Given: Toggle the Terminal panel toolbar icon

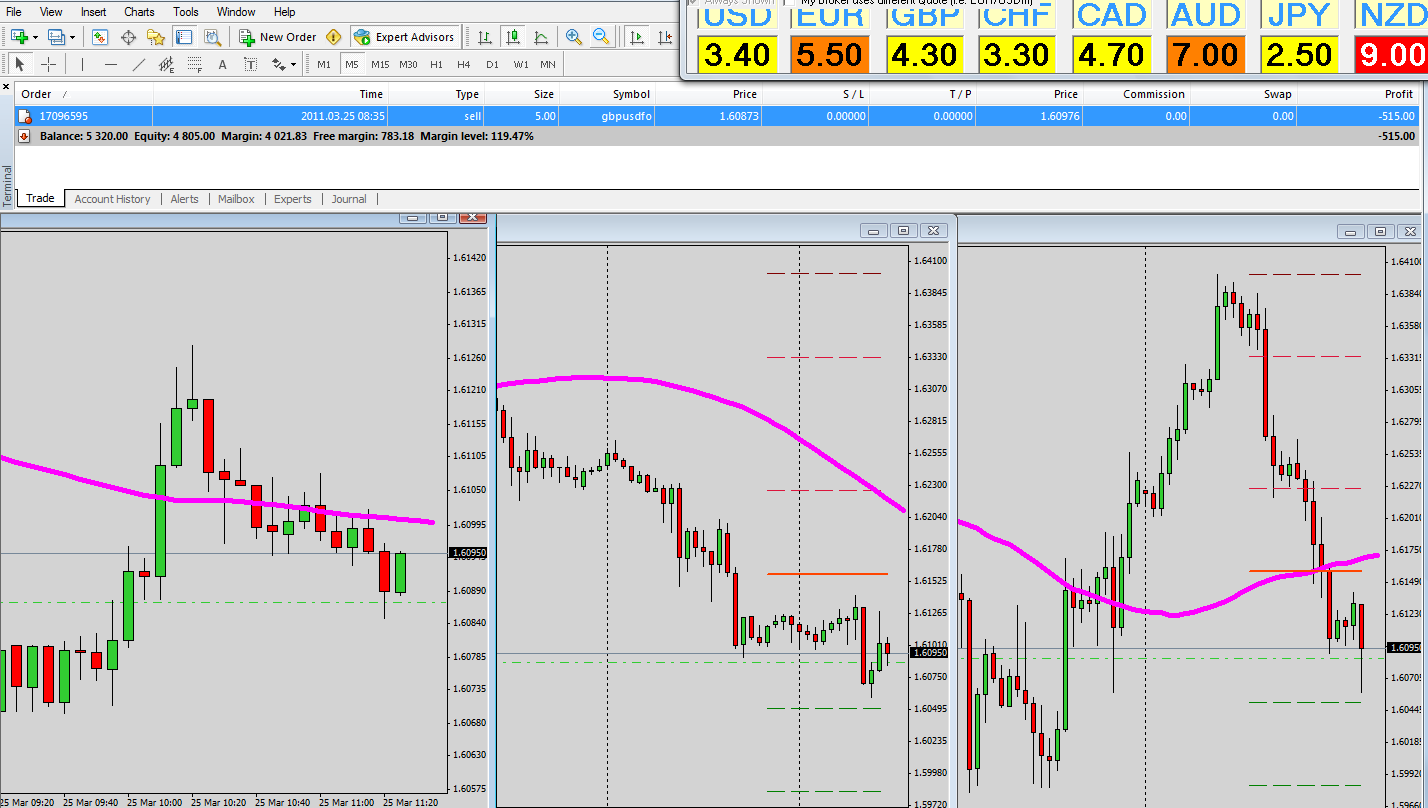Looking at the screenshot, I should point(184,37).
